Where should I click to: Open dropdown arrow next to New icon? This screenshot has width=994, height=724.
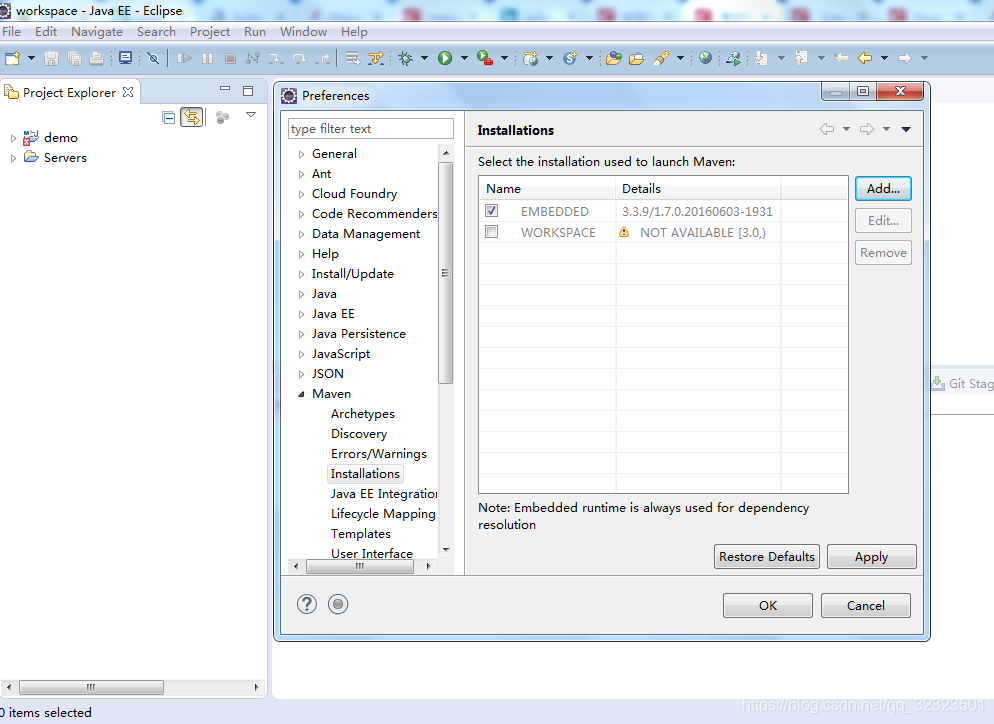coord(31,58)
